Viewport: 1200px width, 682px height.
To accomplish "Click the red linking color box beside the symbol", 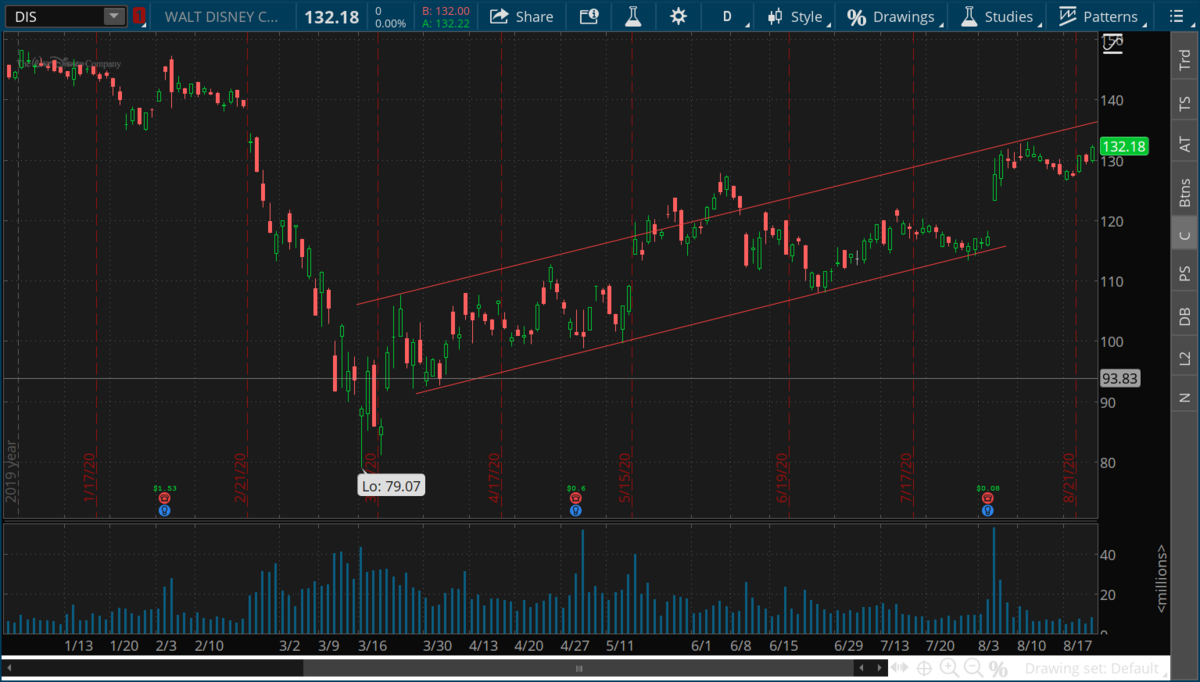I will coord(139,16).
